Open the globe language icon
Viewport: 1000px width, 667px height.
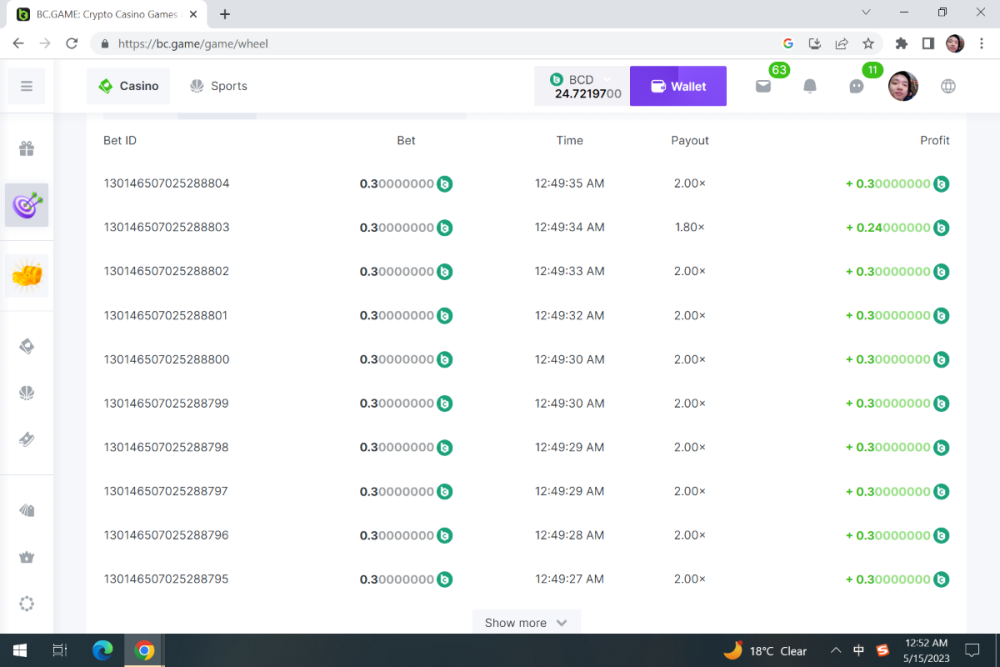coord(948,86)
